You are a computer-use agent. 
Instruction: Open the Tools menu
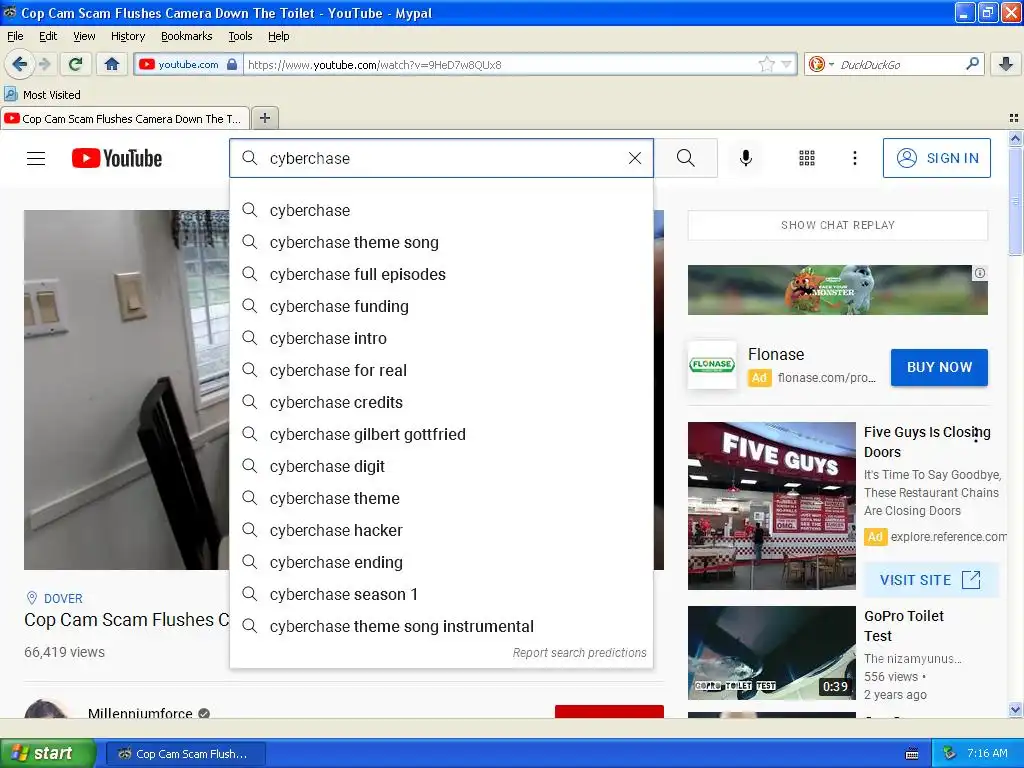(240, 36)
